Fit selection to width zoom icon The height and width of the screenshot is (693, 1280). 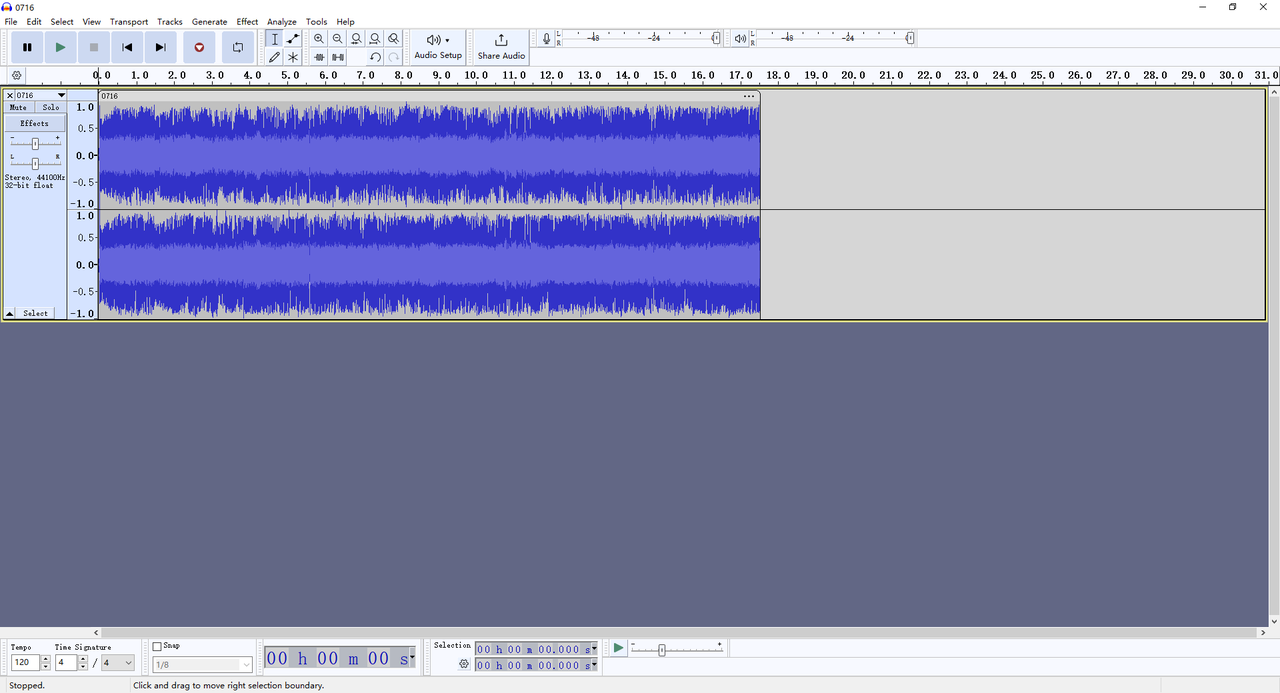coord(356,39)
